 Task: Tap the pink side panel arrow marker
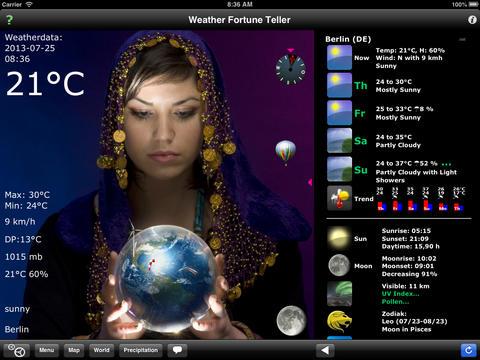coord(310,182)
